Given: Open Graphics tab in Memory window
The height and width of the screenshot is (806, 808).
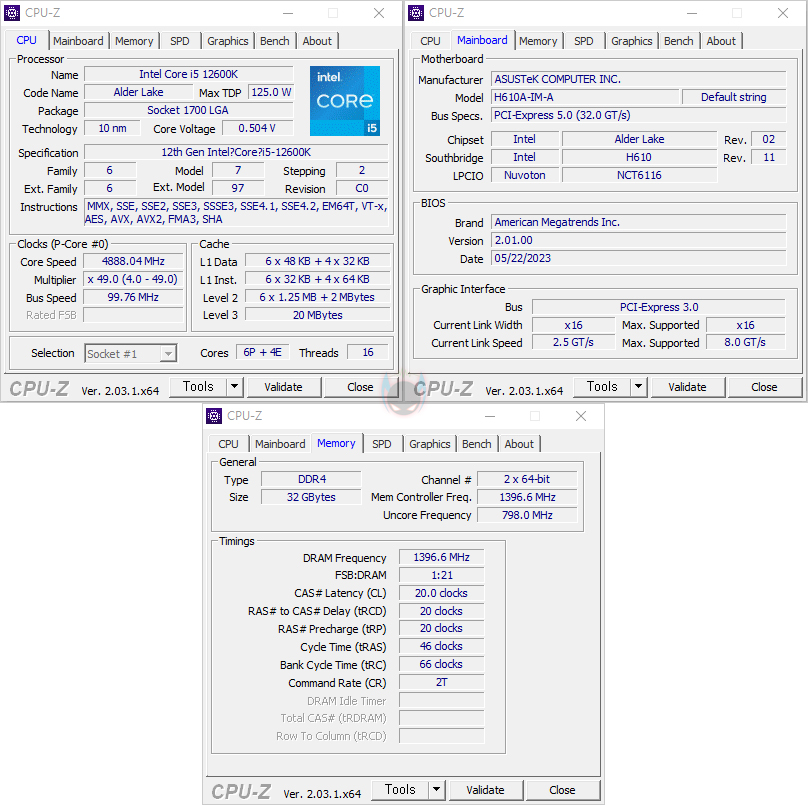Looking at the screenshot, I should click(x=429, y=444).
